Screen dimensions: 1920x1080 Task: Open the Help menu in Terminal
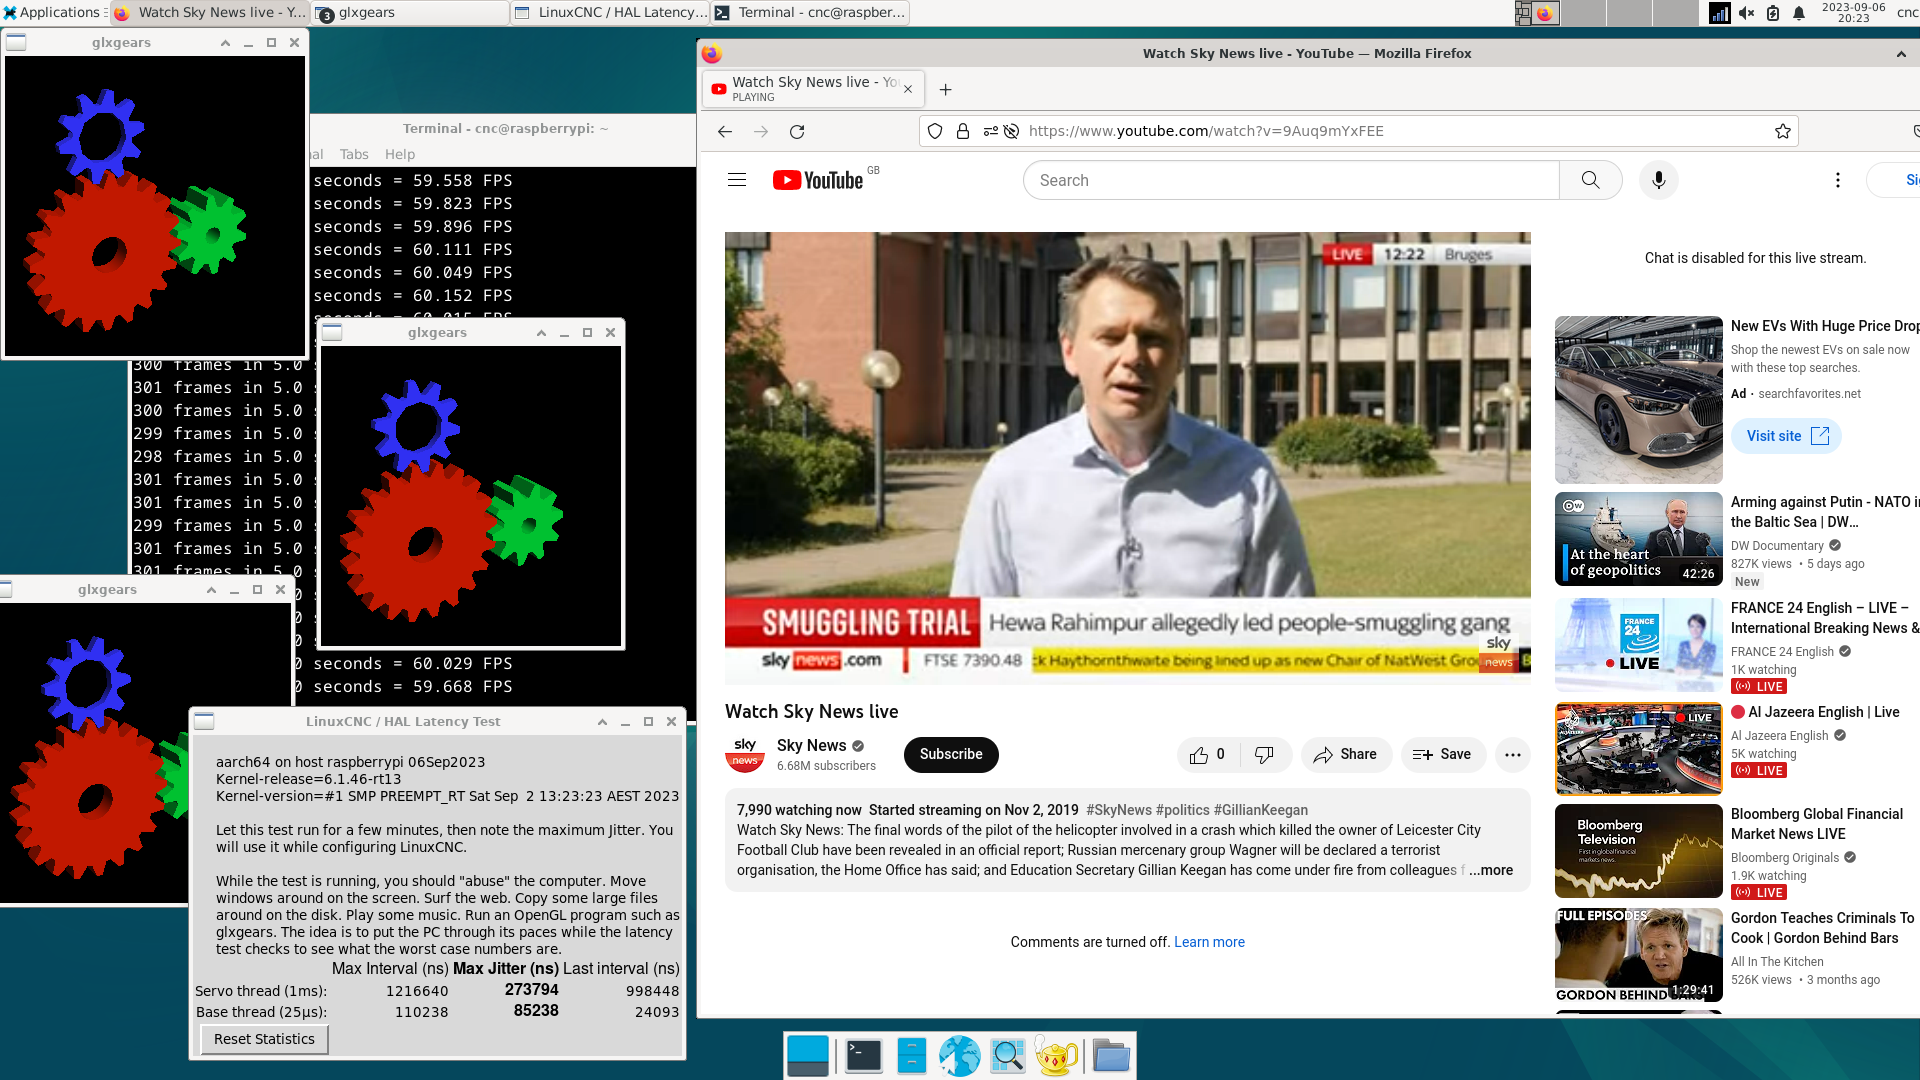point(400,154)
